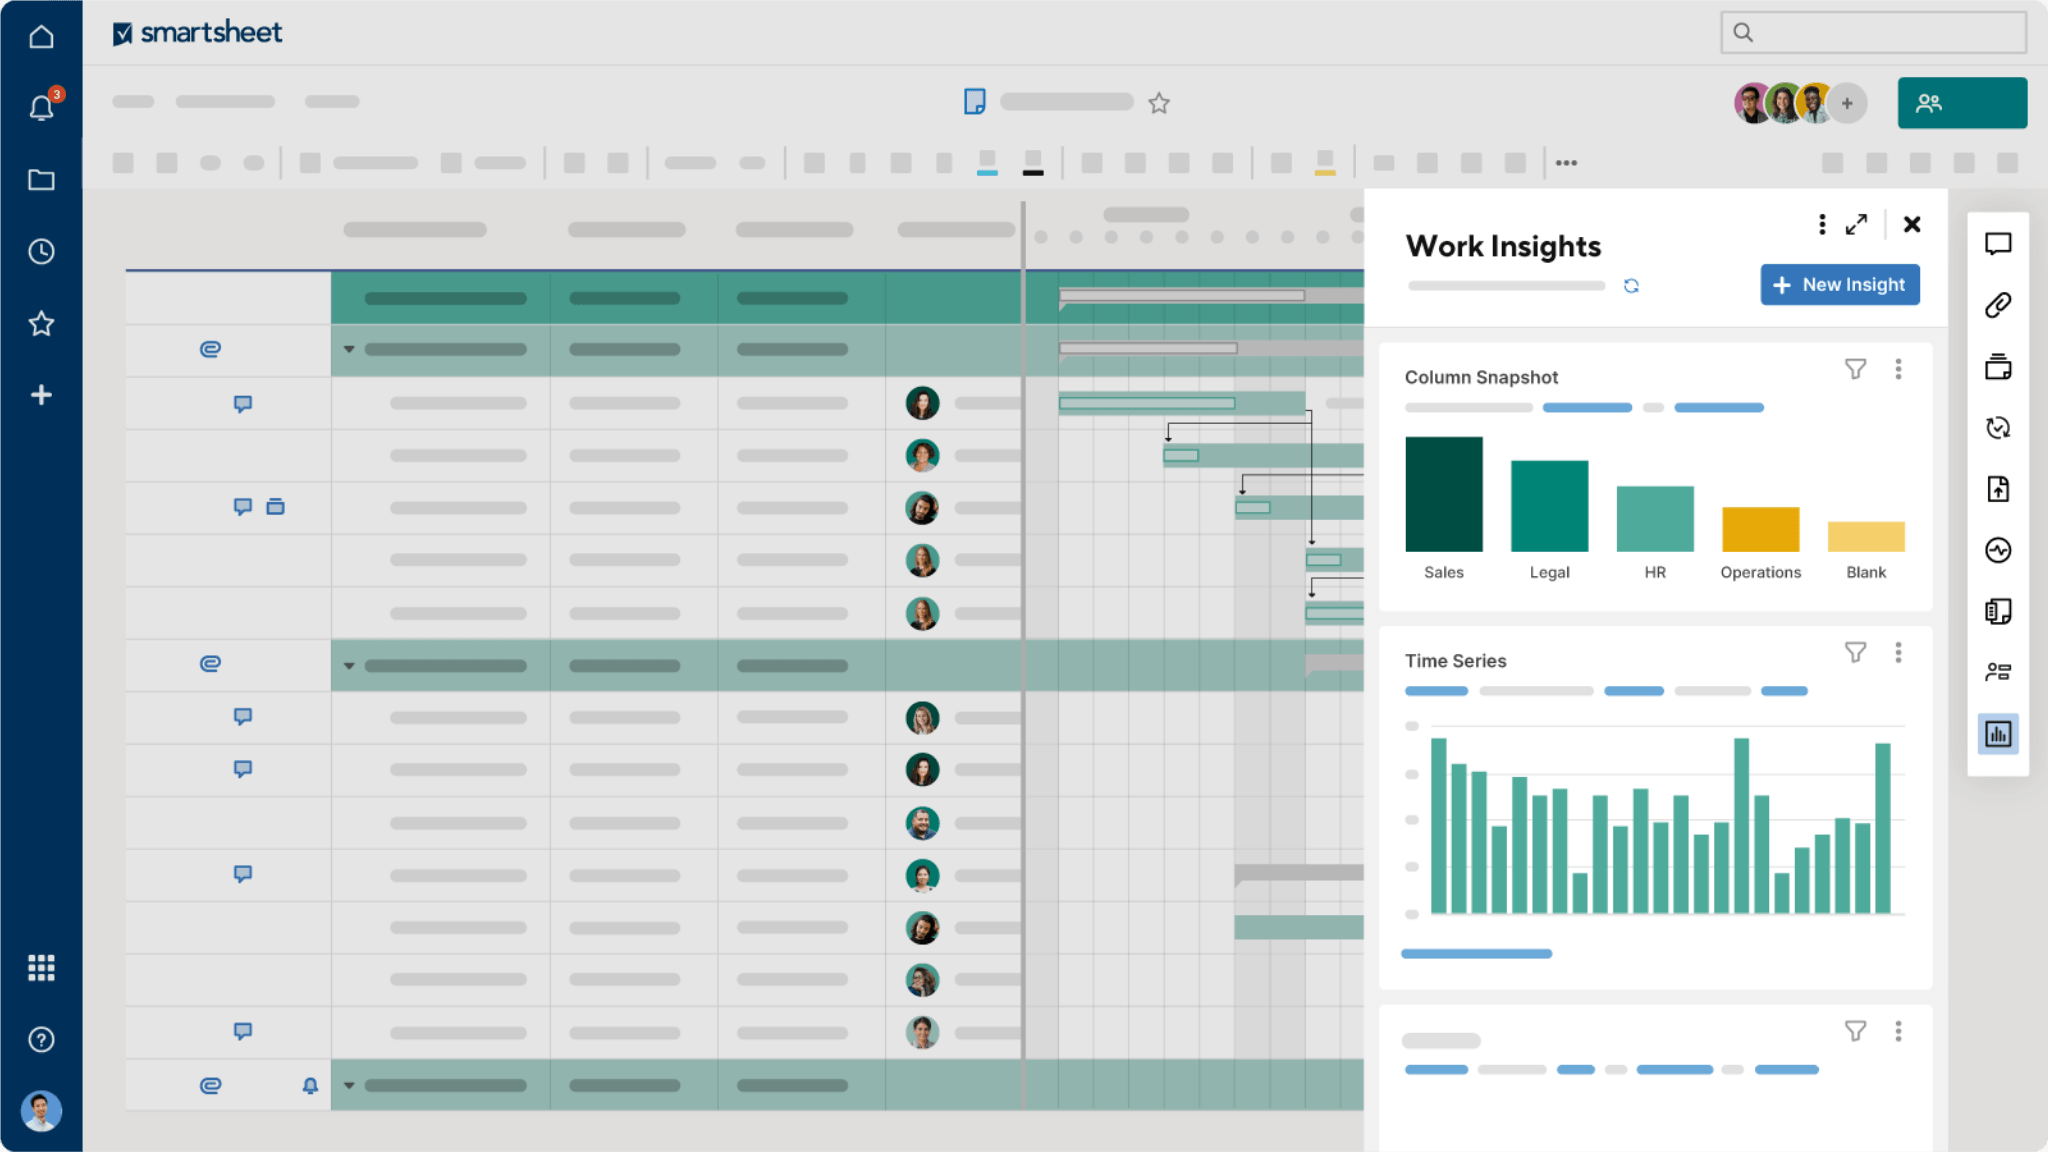Favorite the sheet with star icon
The height and width of the screenshot is (1152, 2048).
click(1158, 103)
